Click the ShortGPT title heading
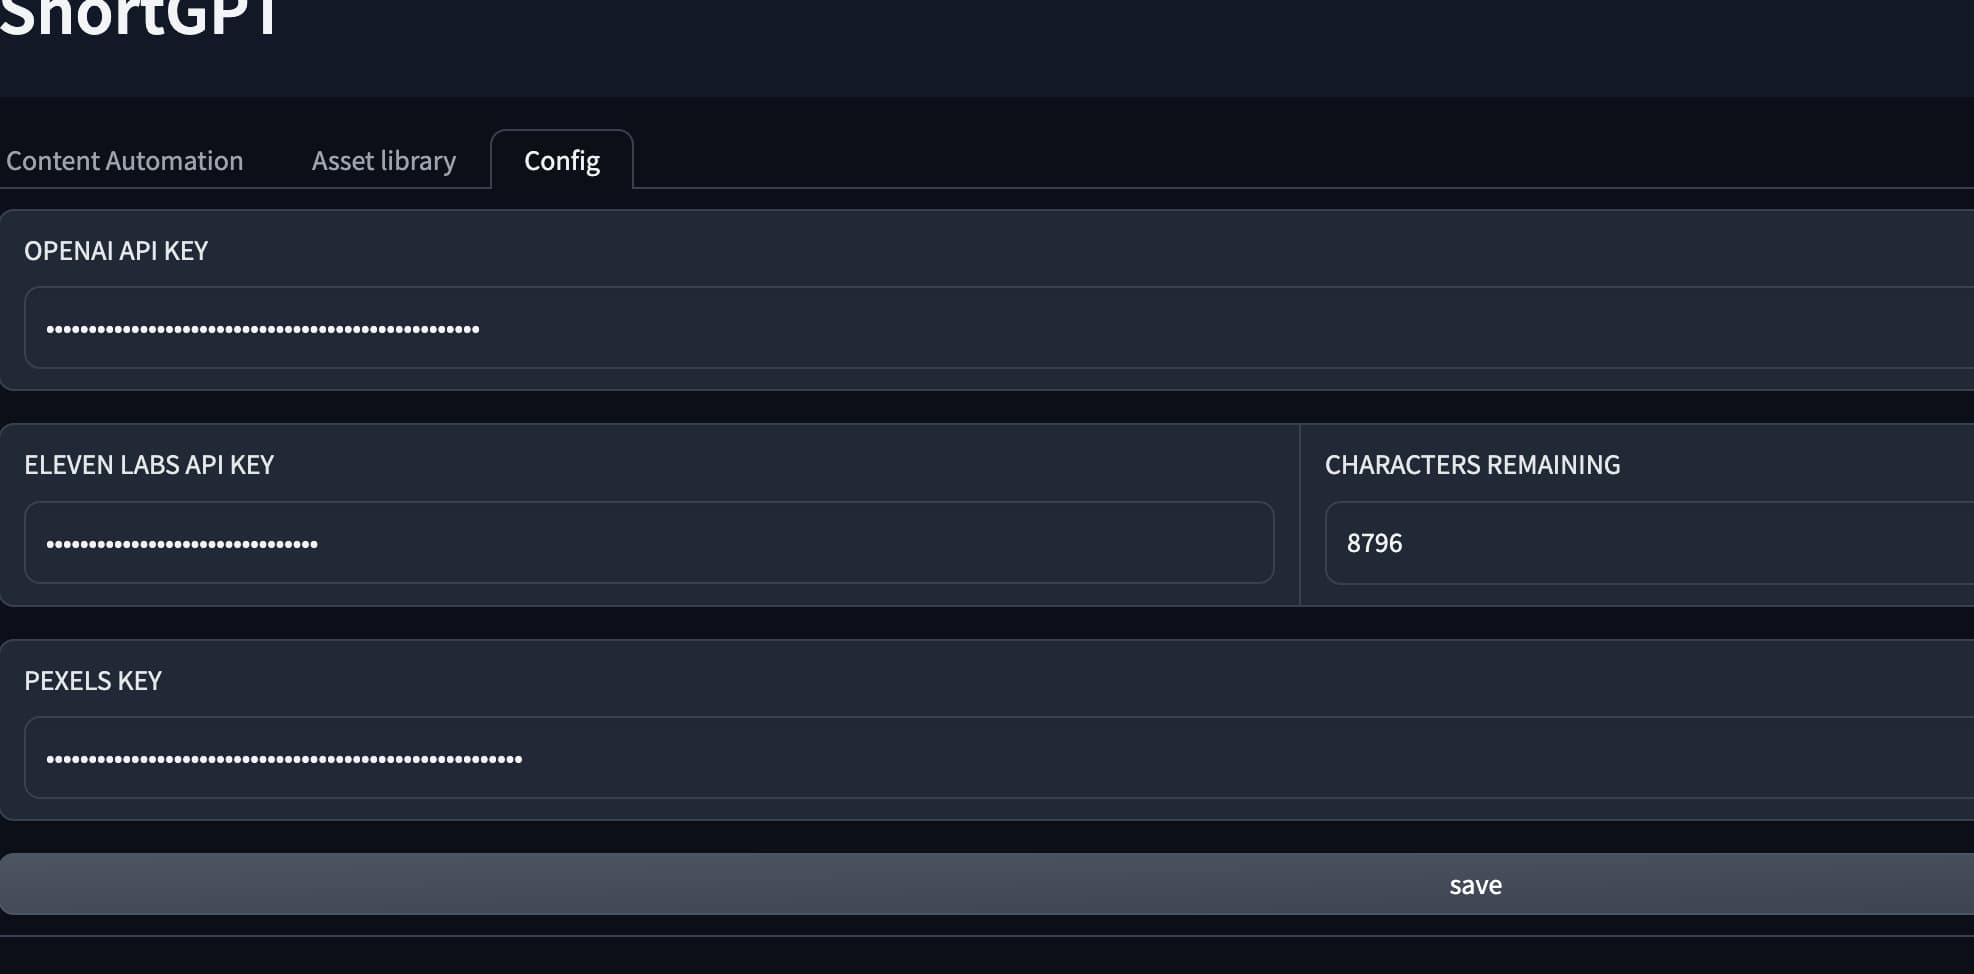This screenshot has width=1974, height=974. 138,20
